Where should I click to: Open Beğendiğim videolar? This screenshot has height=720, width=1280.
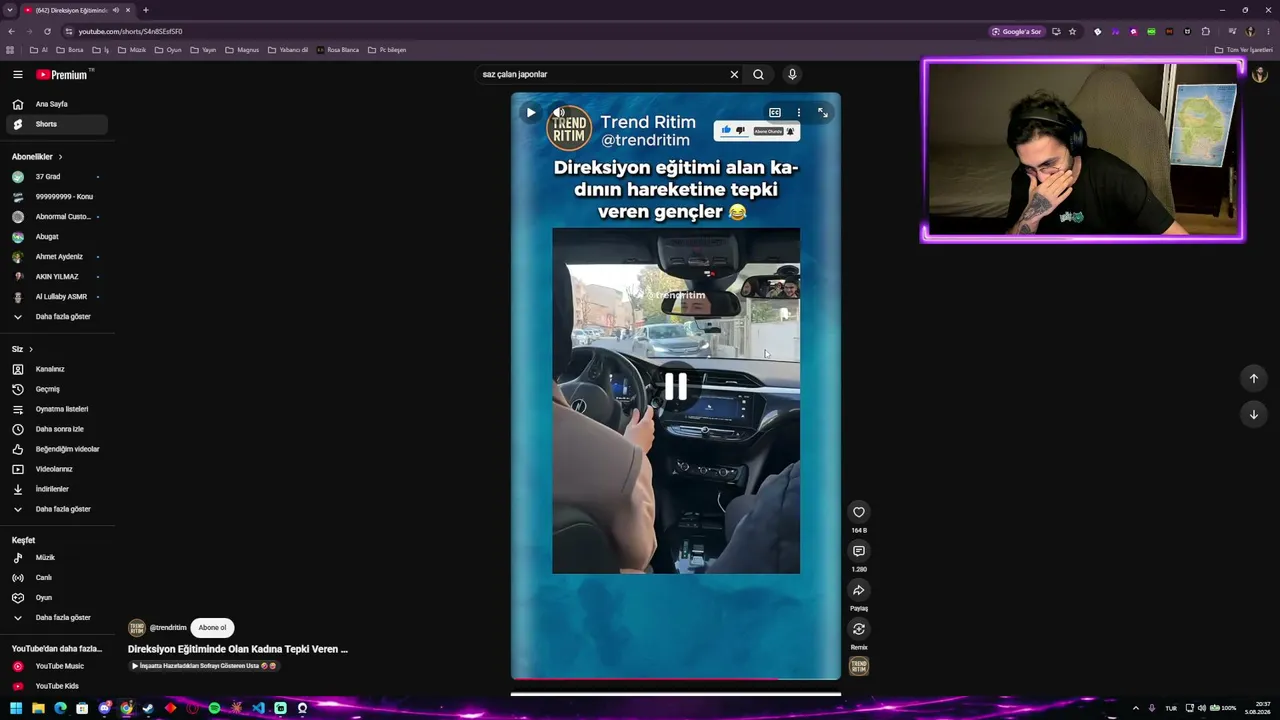57,449
